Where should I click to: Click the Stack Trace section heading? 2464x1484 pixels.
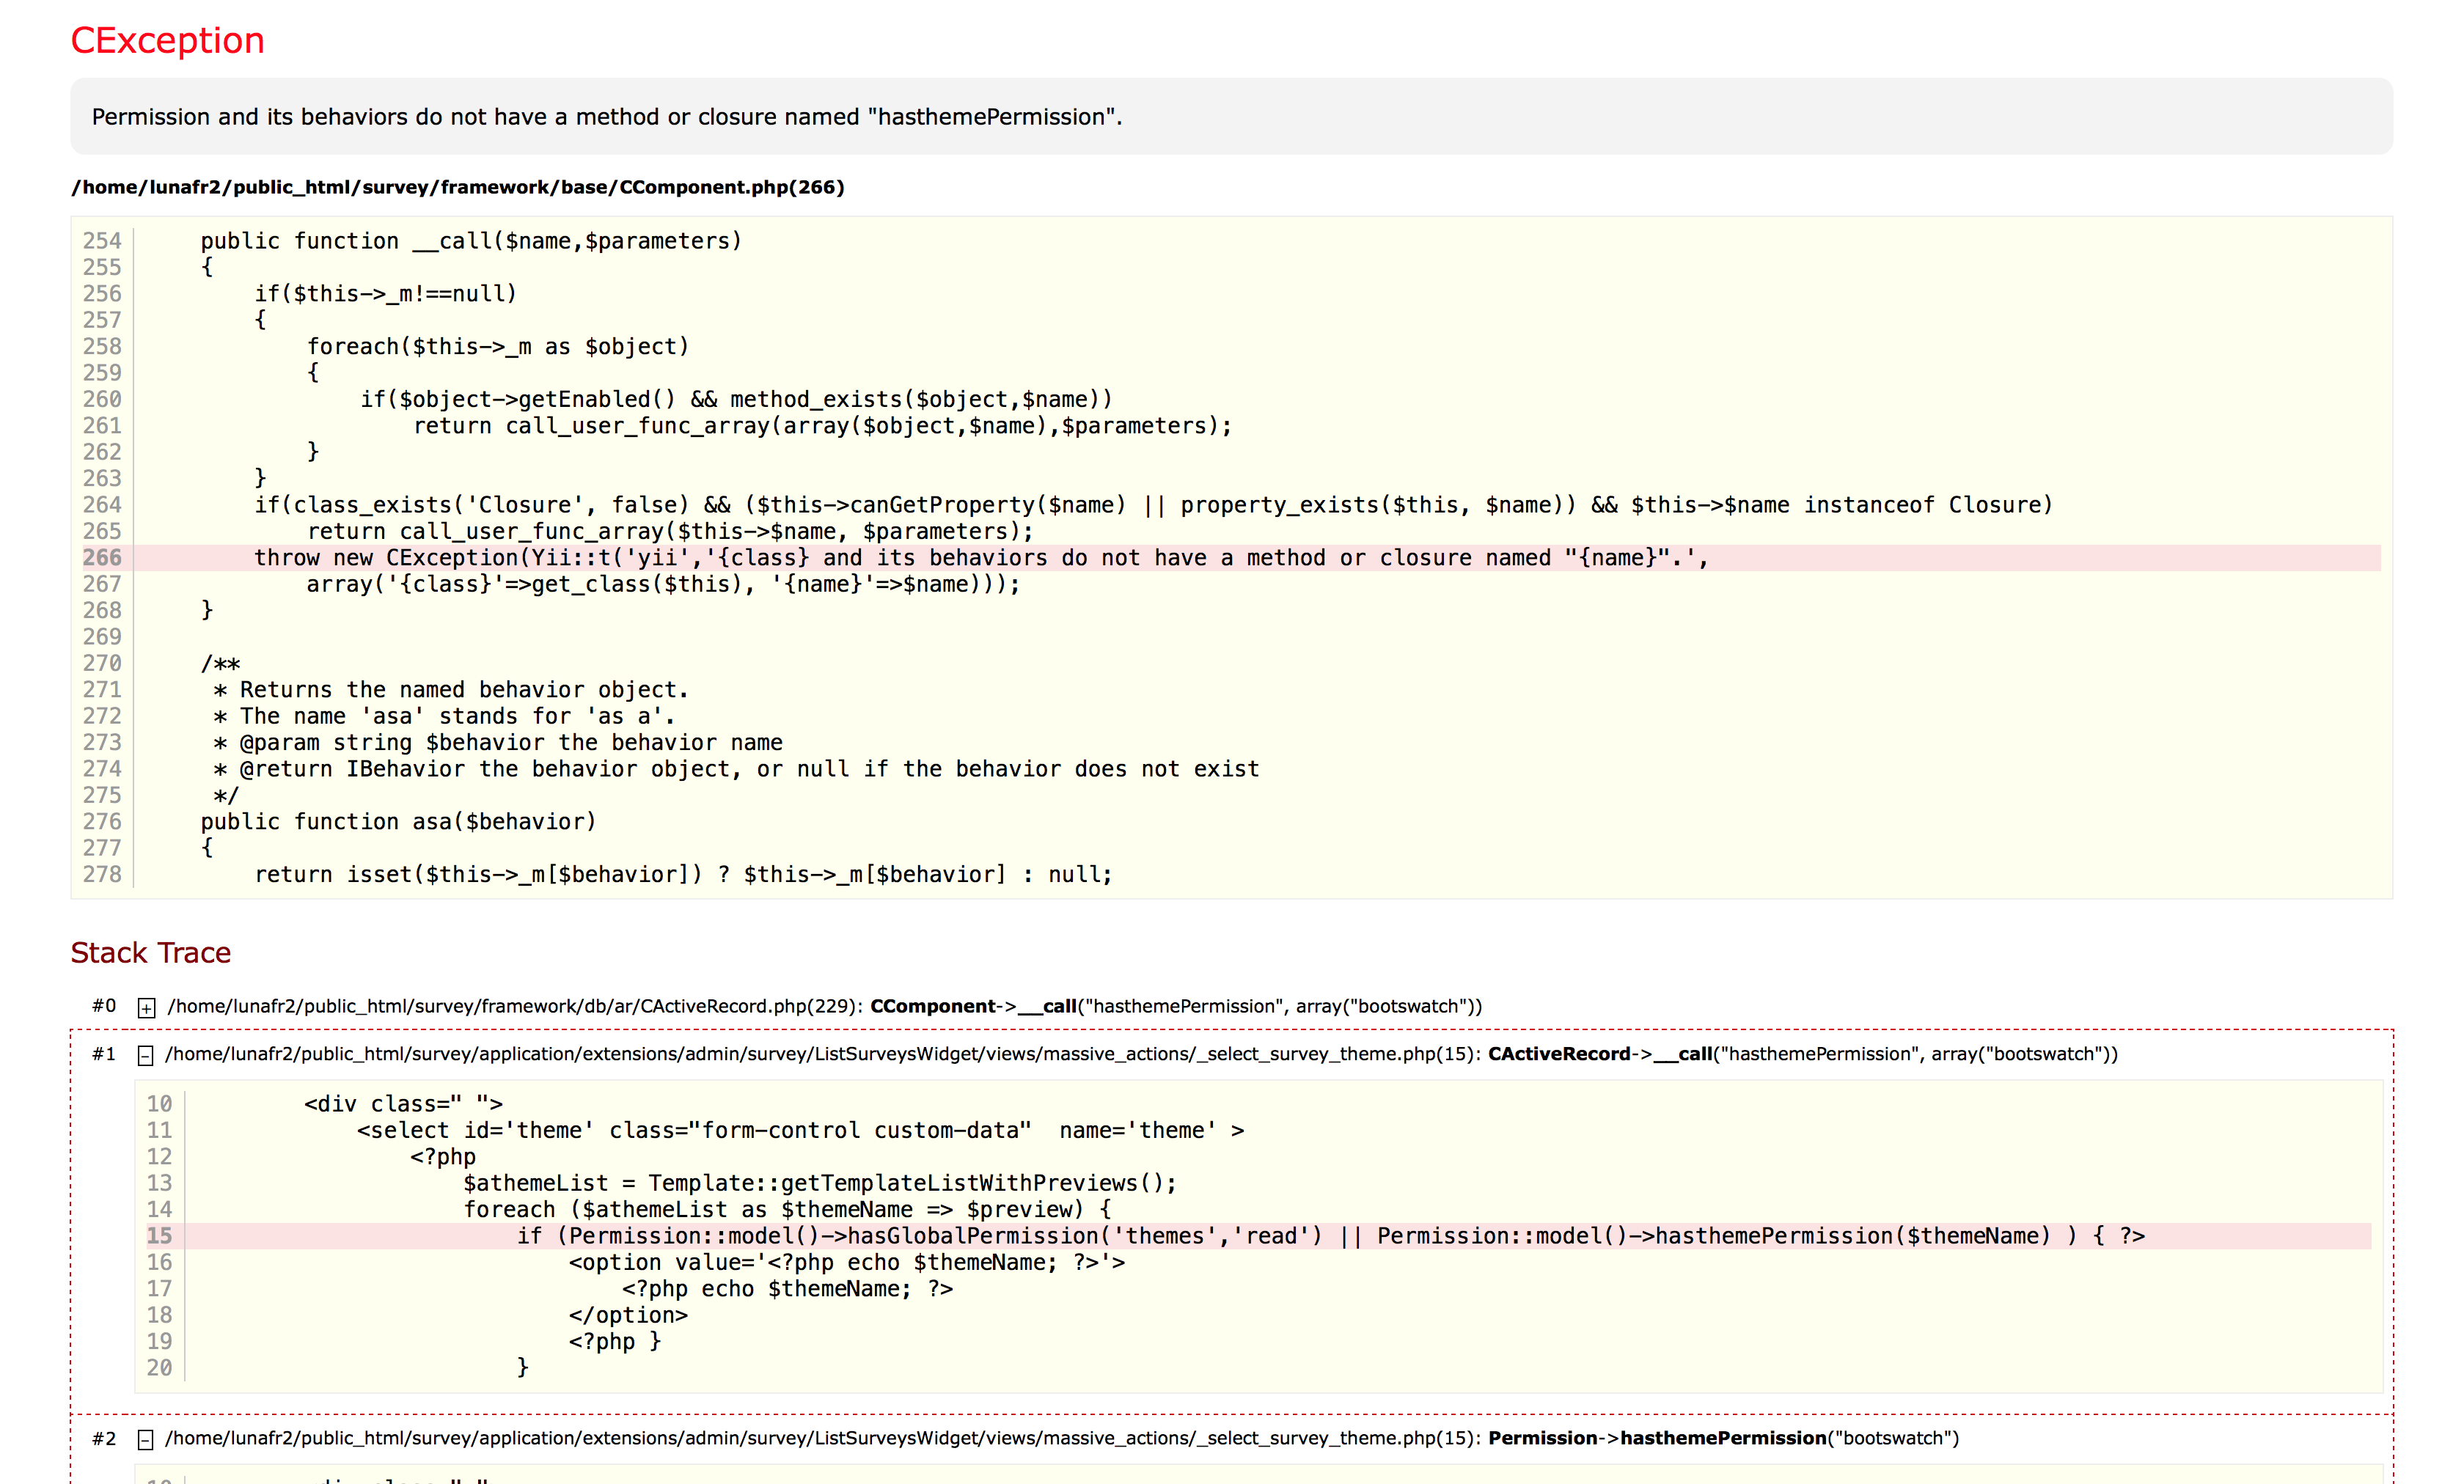150,952
